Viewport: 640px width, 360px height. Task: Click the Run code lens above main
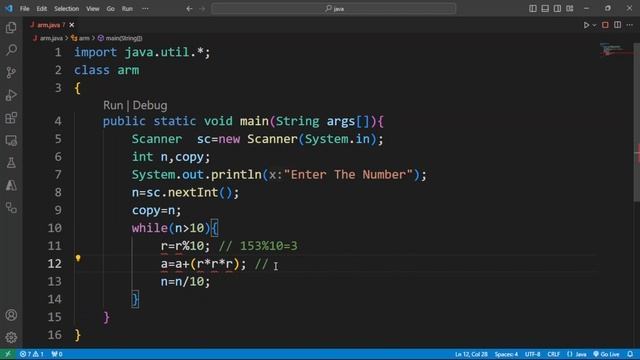pos(113,105)
